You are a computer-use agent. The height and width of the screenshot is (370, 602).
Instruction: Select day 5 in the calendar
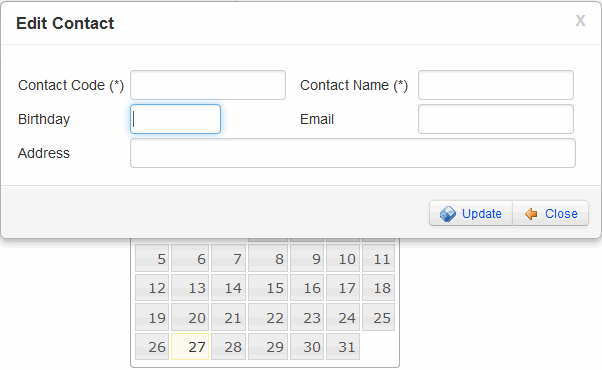tap(152, 258)
